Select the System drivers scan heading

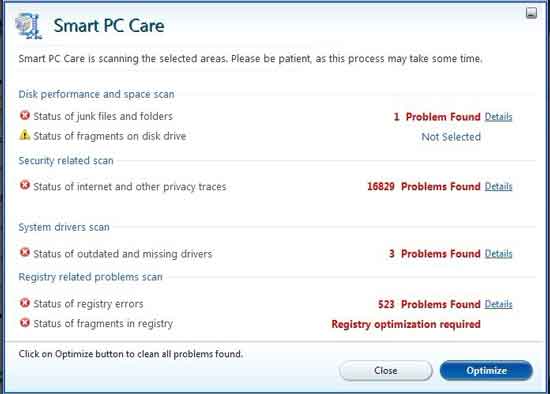click(64, 227)
